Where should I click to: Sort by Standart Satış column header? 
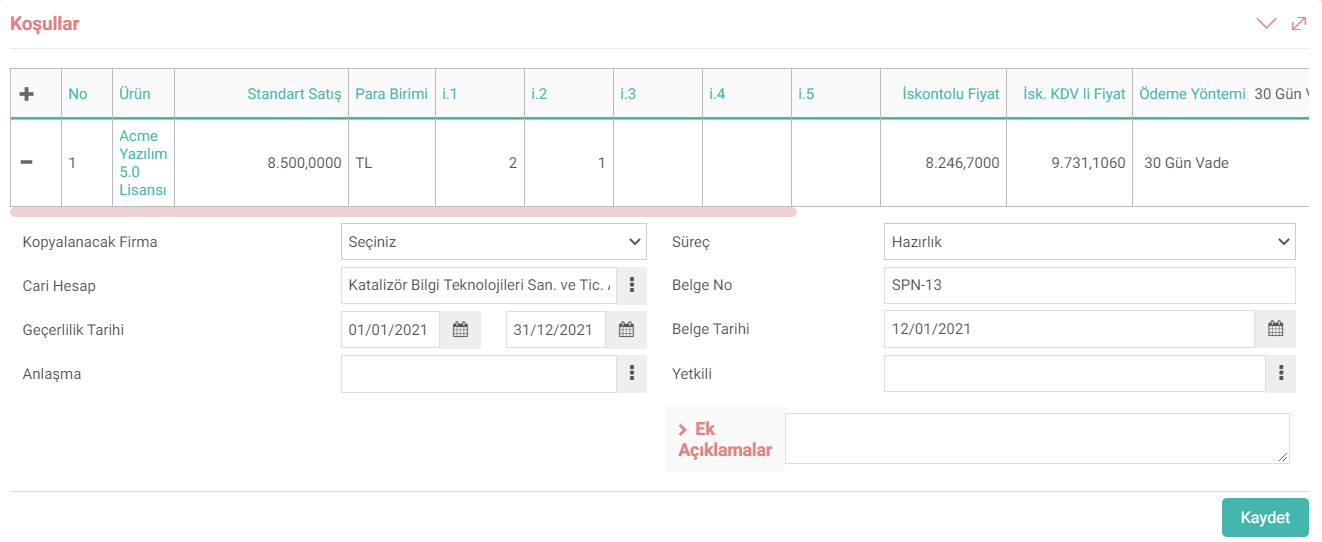click(294, 94)
